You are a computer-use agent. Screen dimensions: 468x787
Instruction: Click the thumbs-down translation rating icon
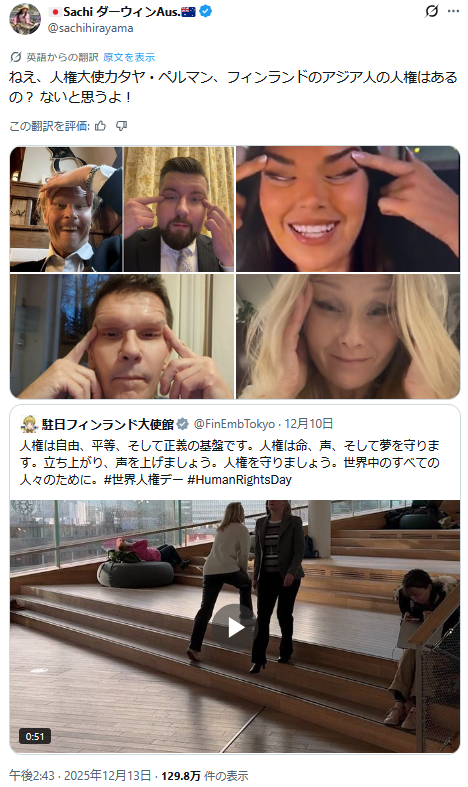pos(122,126)
